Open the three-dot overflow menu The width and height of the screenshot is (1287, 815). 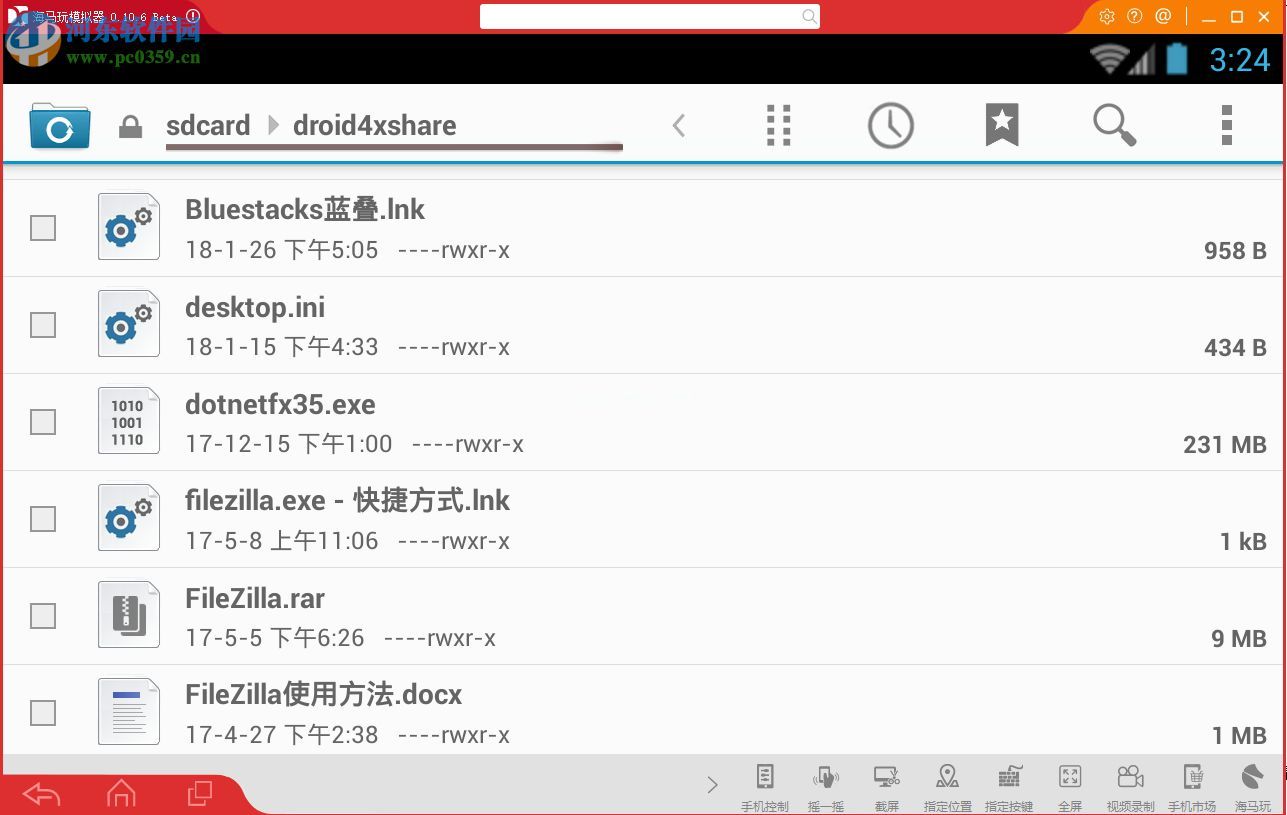point(1227,126)
